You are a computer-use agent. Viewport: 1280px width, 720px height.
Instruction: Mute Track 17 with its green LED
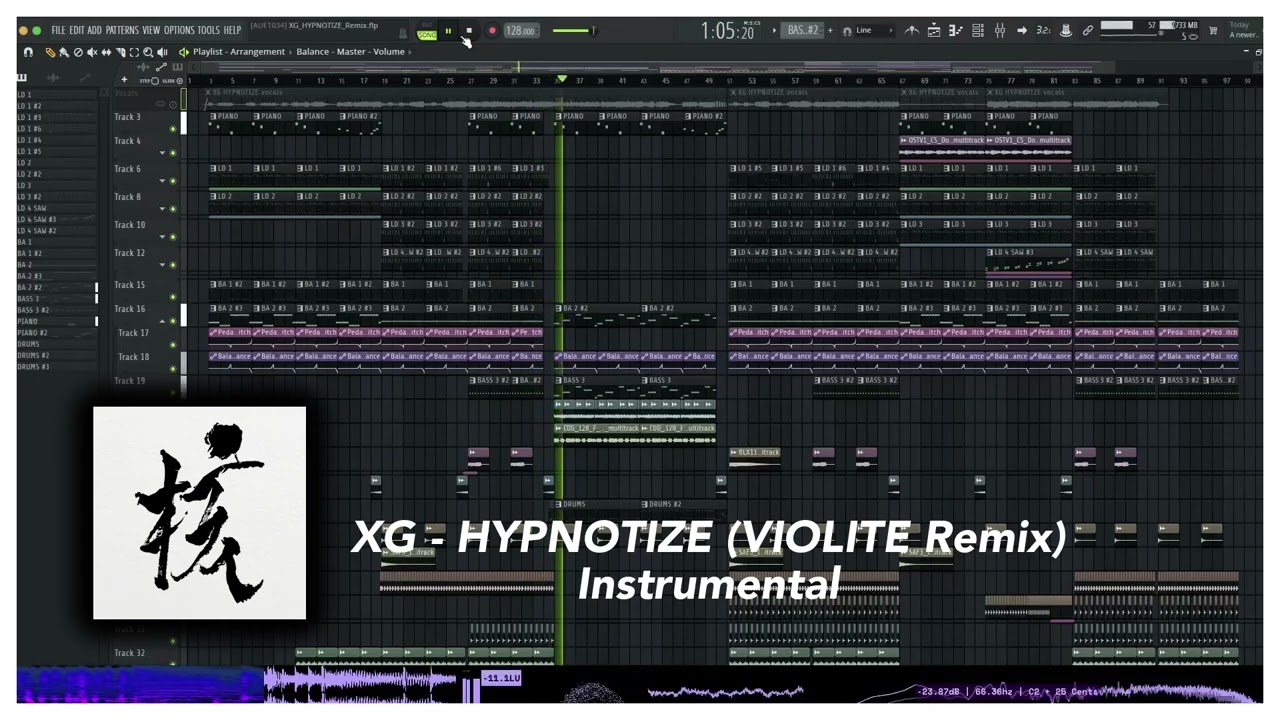coord(173,345)
